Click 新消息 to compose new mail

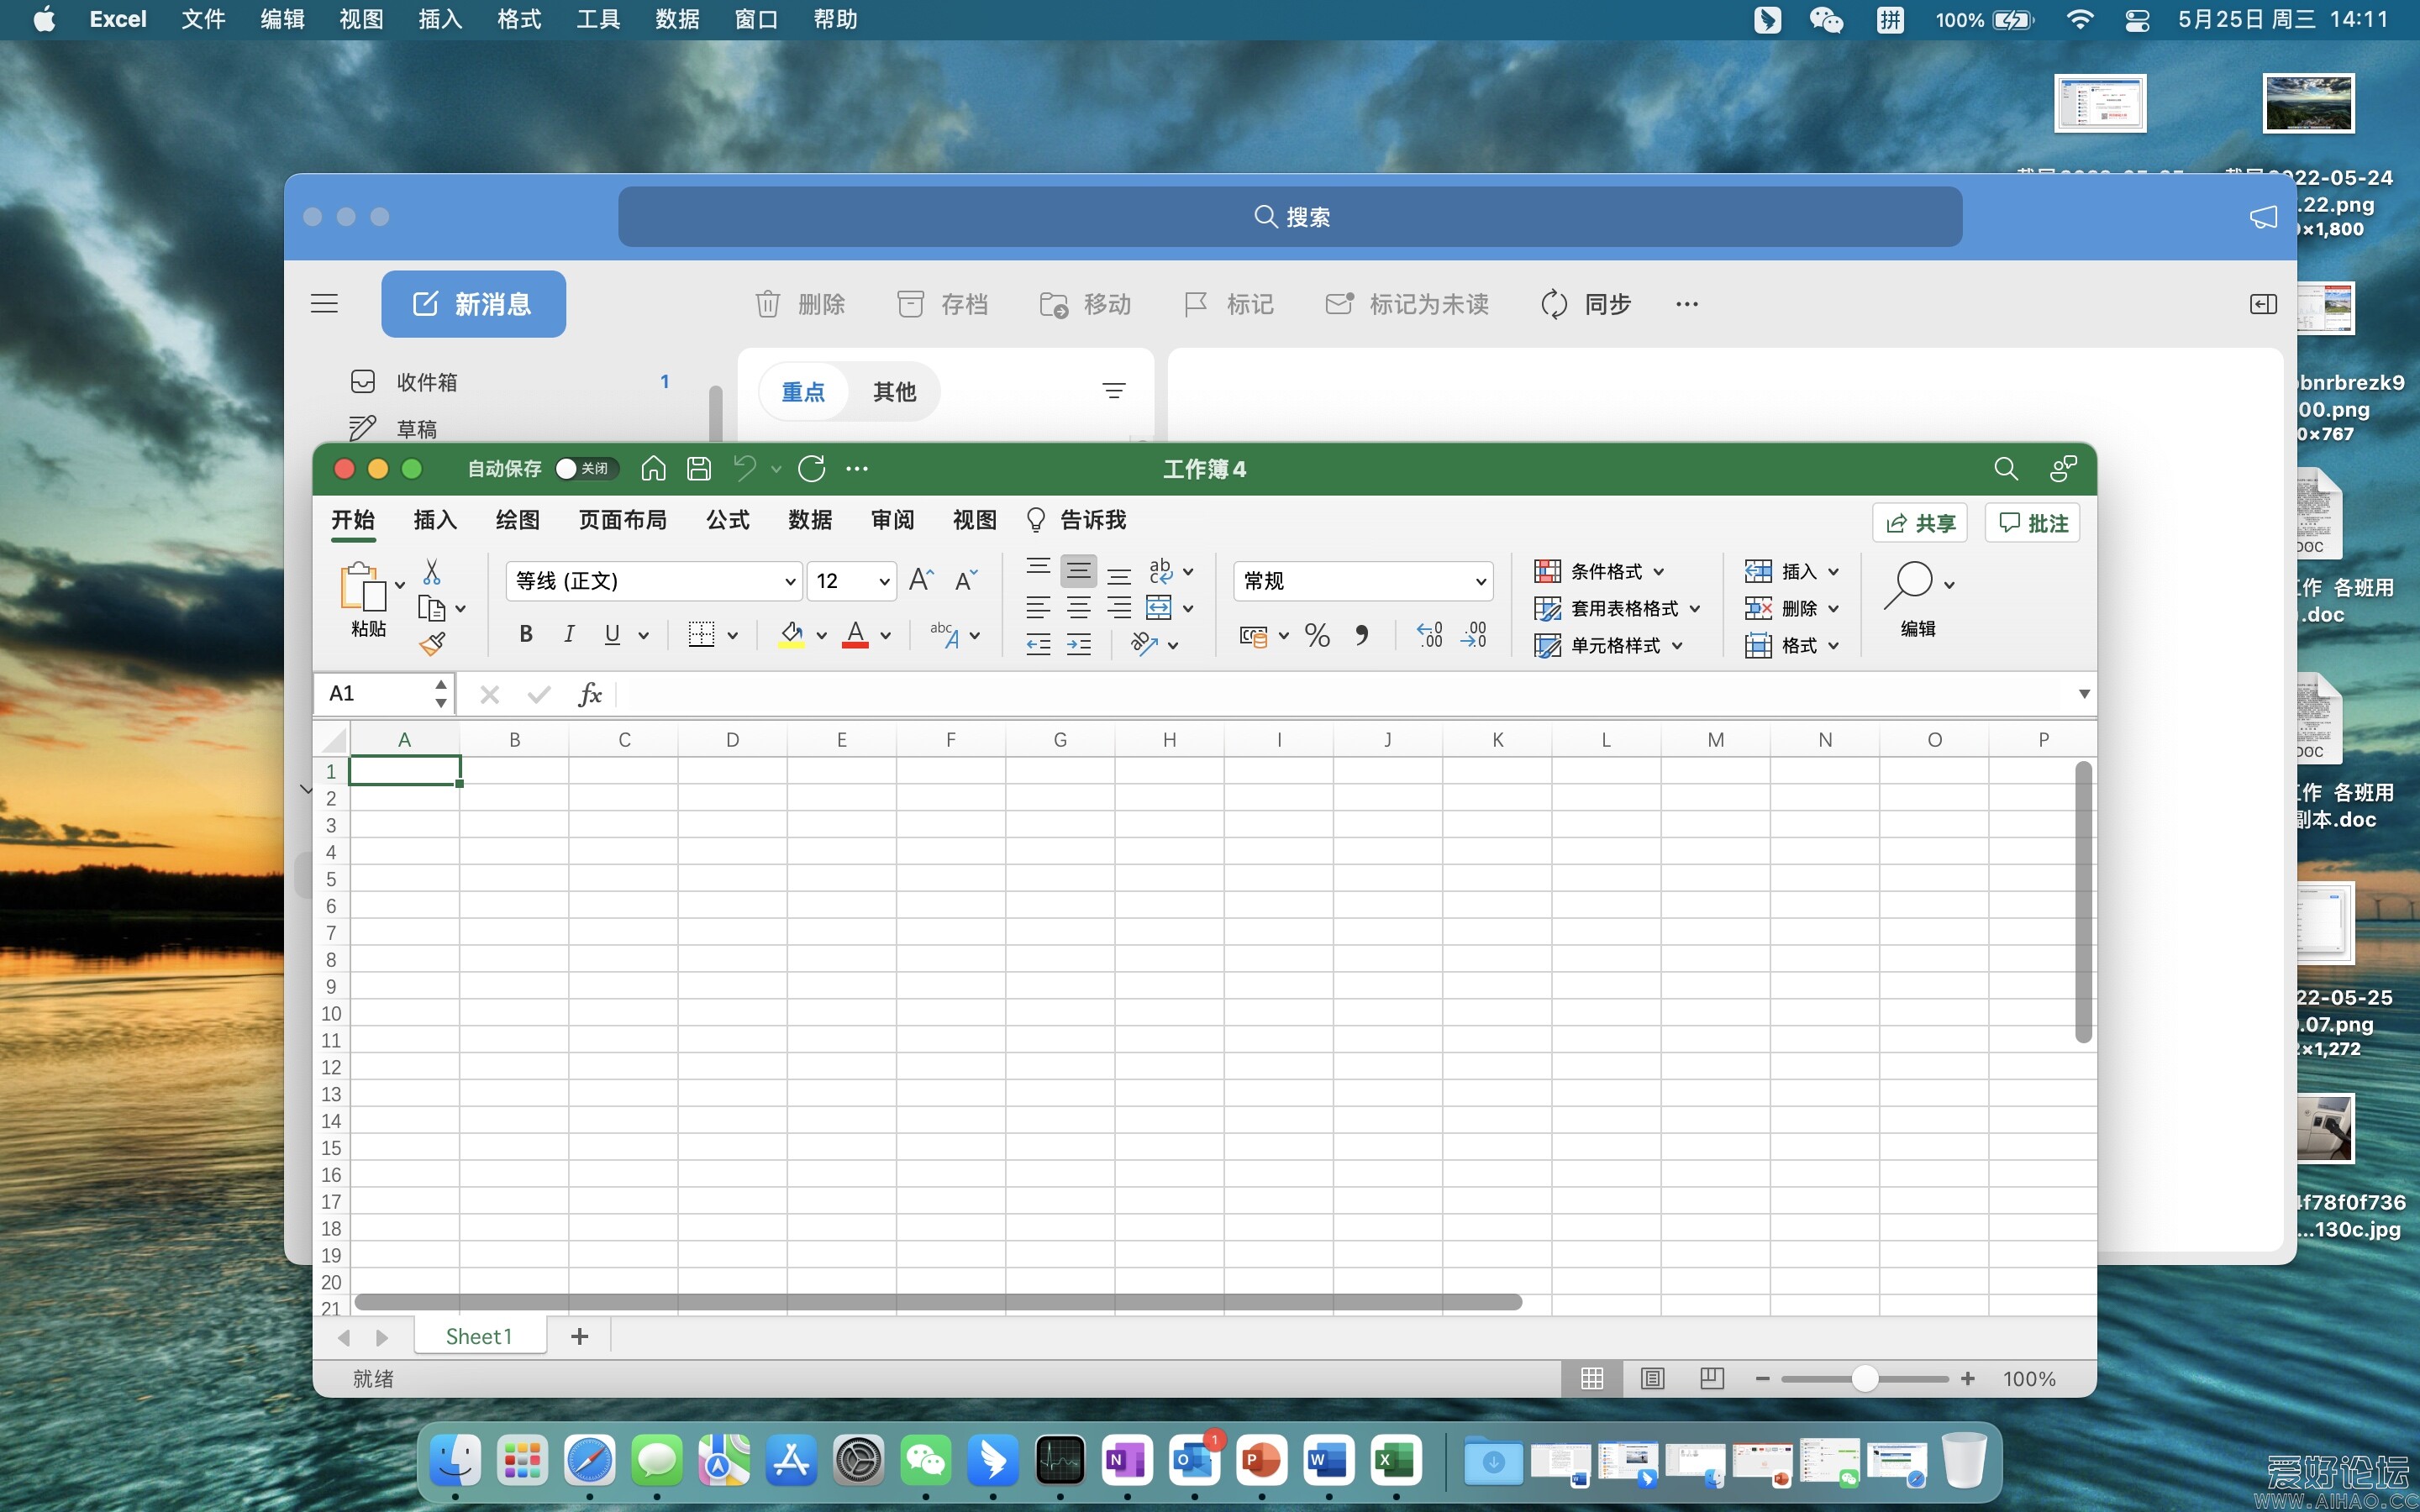point(473,304)
